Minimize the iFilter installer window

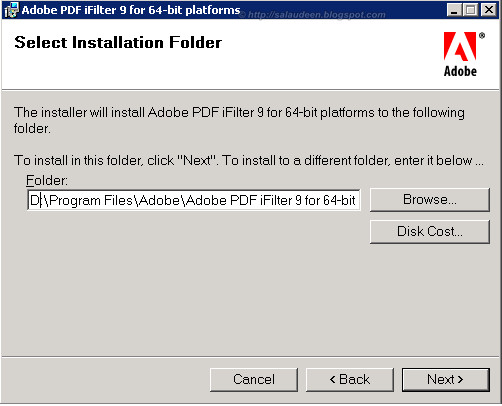(454, 10)
